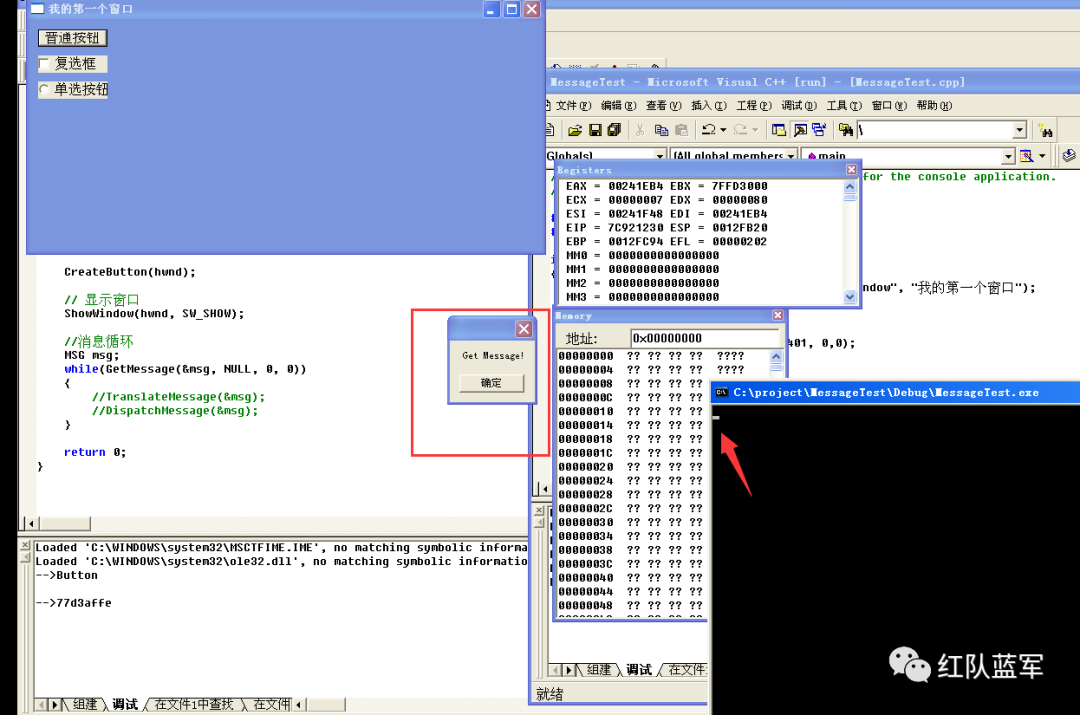Click left arrow of code editor horizontal scrollbar
Screen dimensions: 1080x715
(30, 524)
